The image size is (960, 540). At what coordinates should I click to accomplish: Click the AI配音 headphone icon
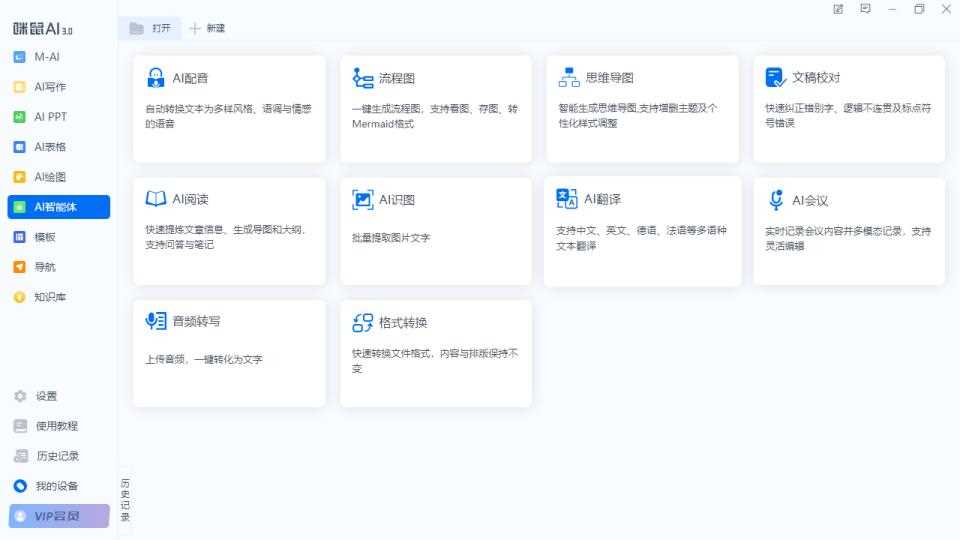coord(156,78)
